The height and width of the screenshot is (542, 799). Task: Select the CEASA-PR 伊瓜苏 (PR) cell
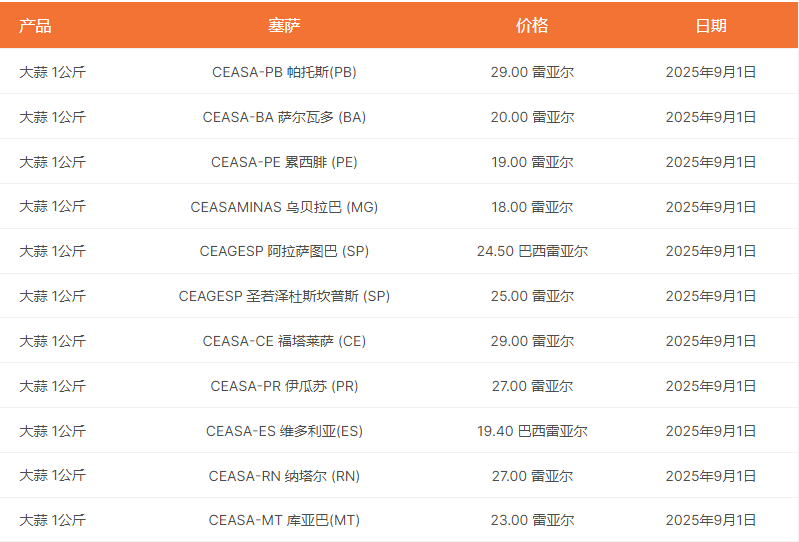[x=284, y=386]
